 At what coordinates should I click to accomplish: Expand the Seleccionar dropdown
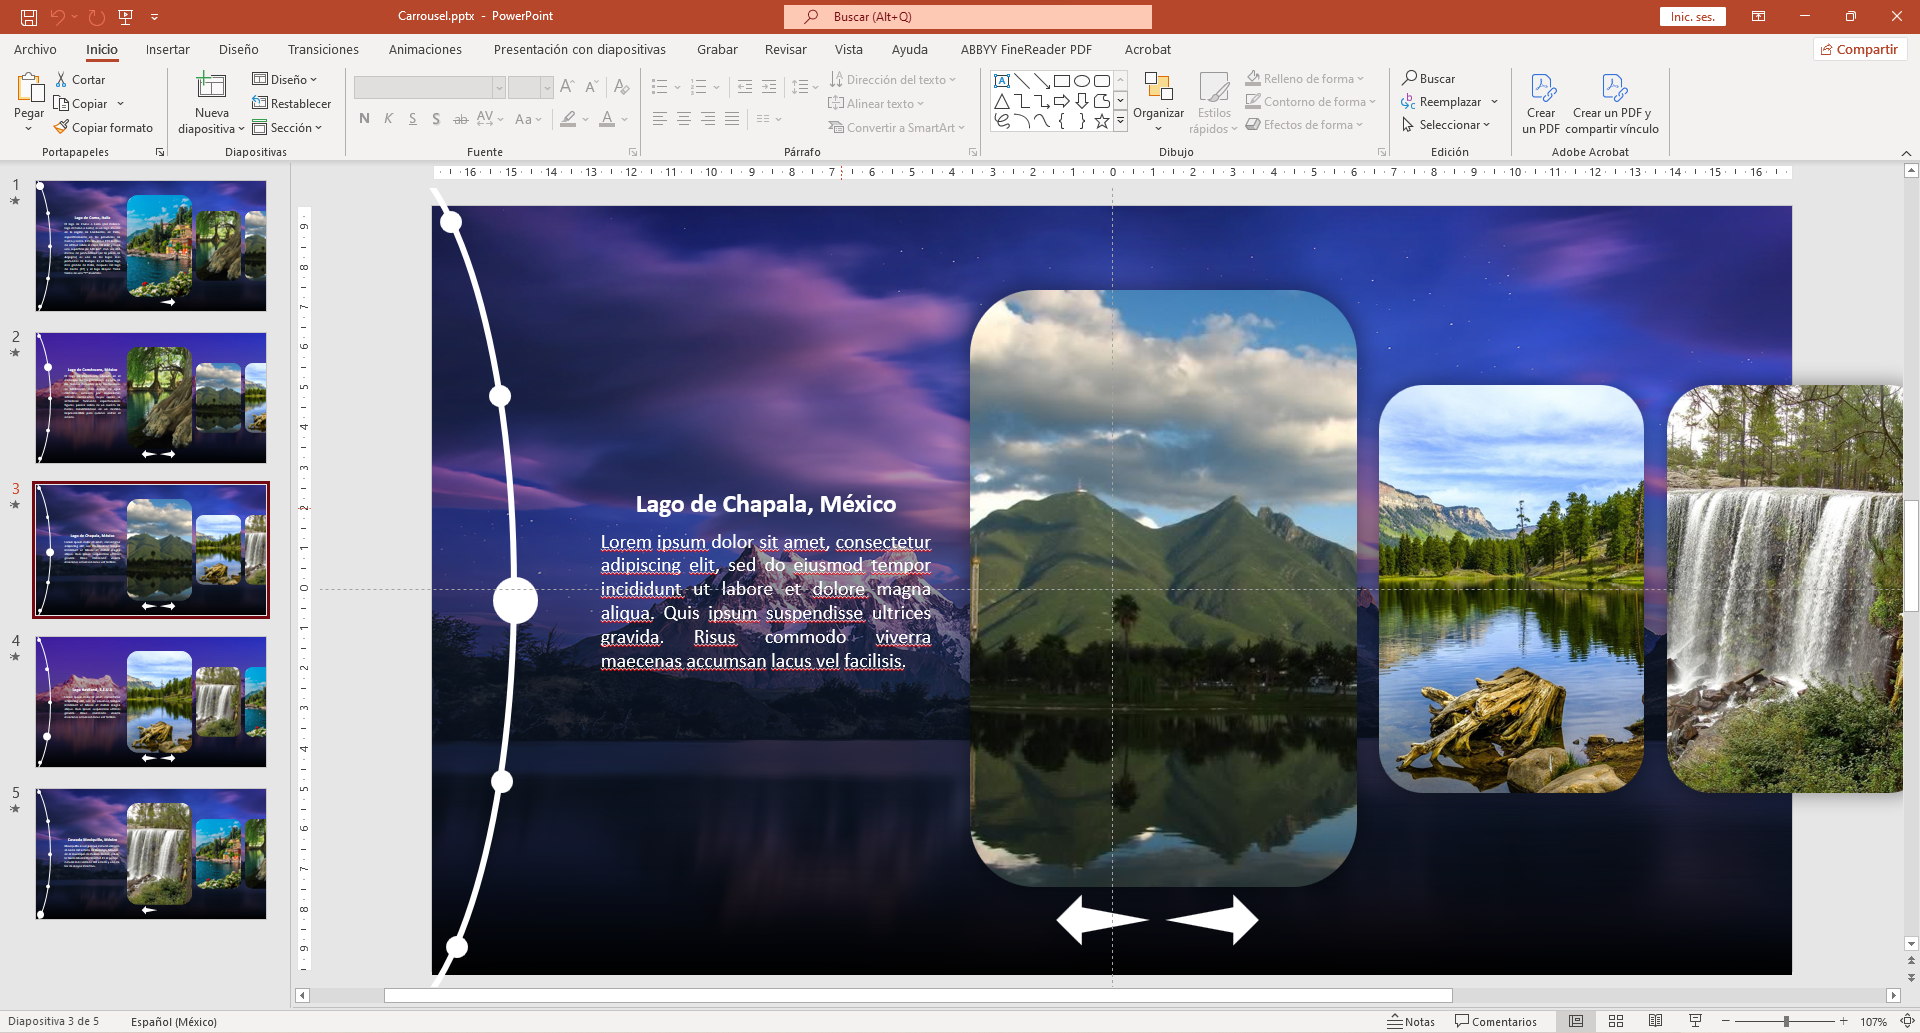click(x=1447, y=125)
